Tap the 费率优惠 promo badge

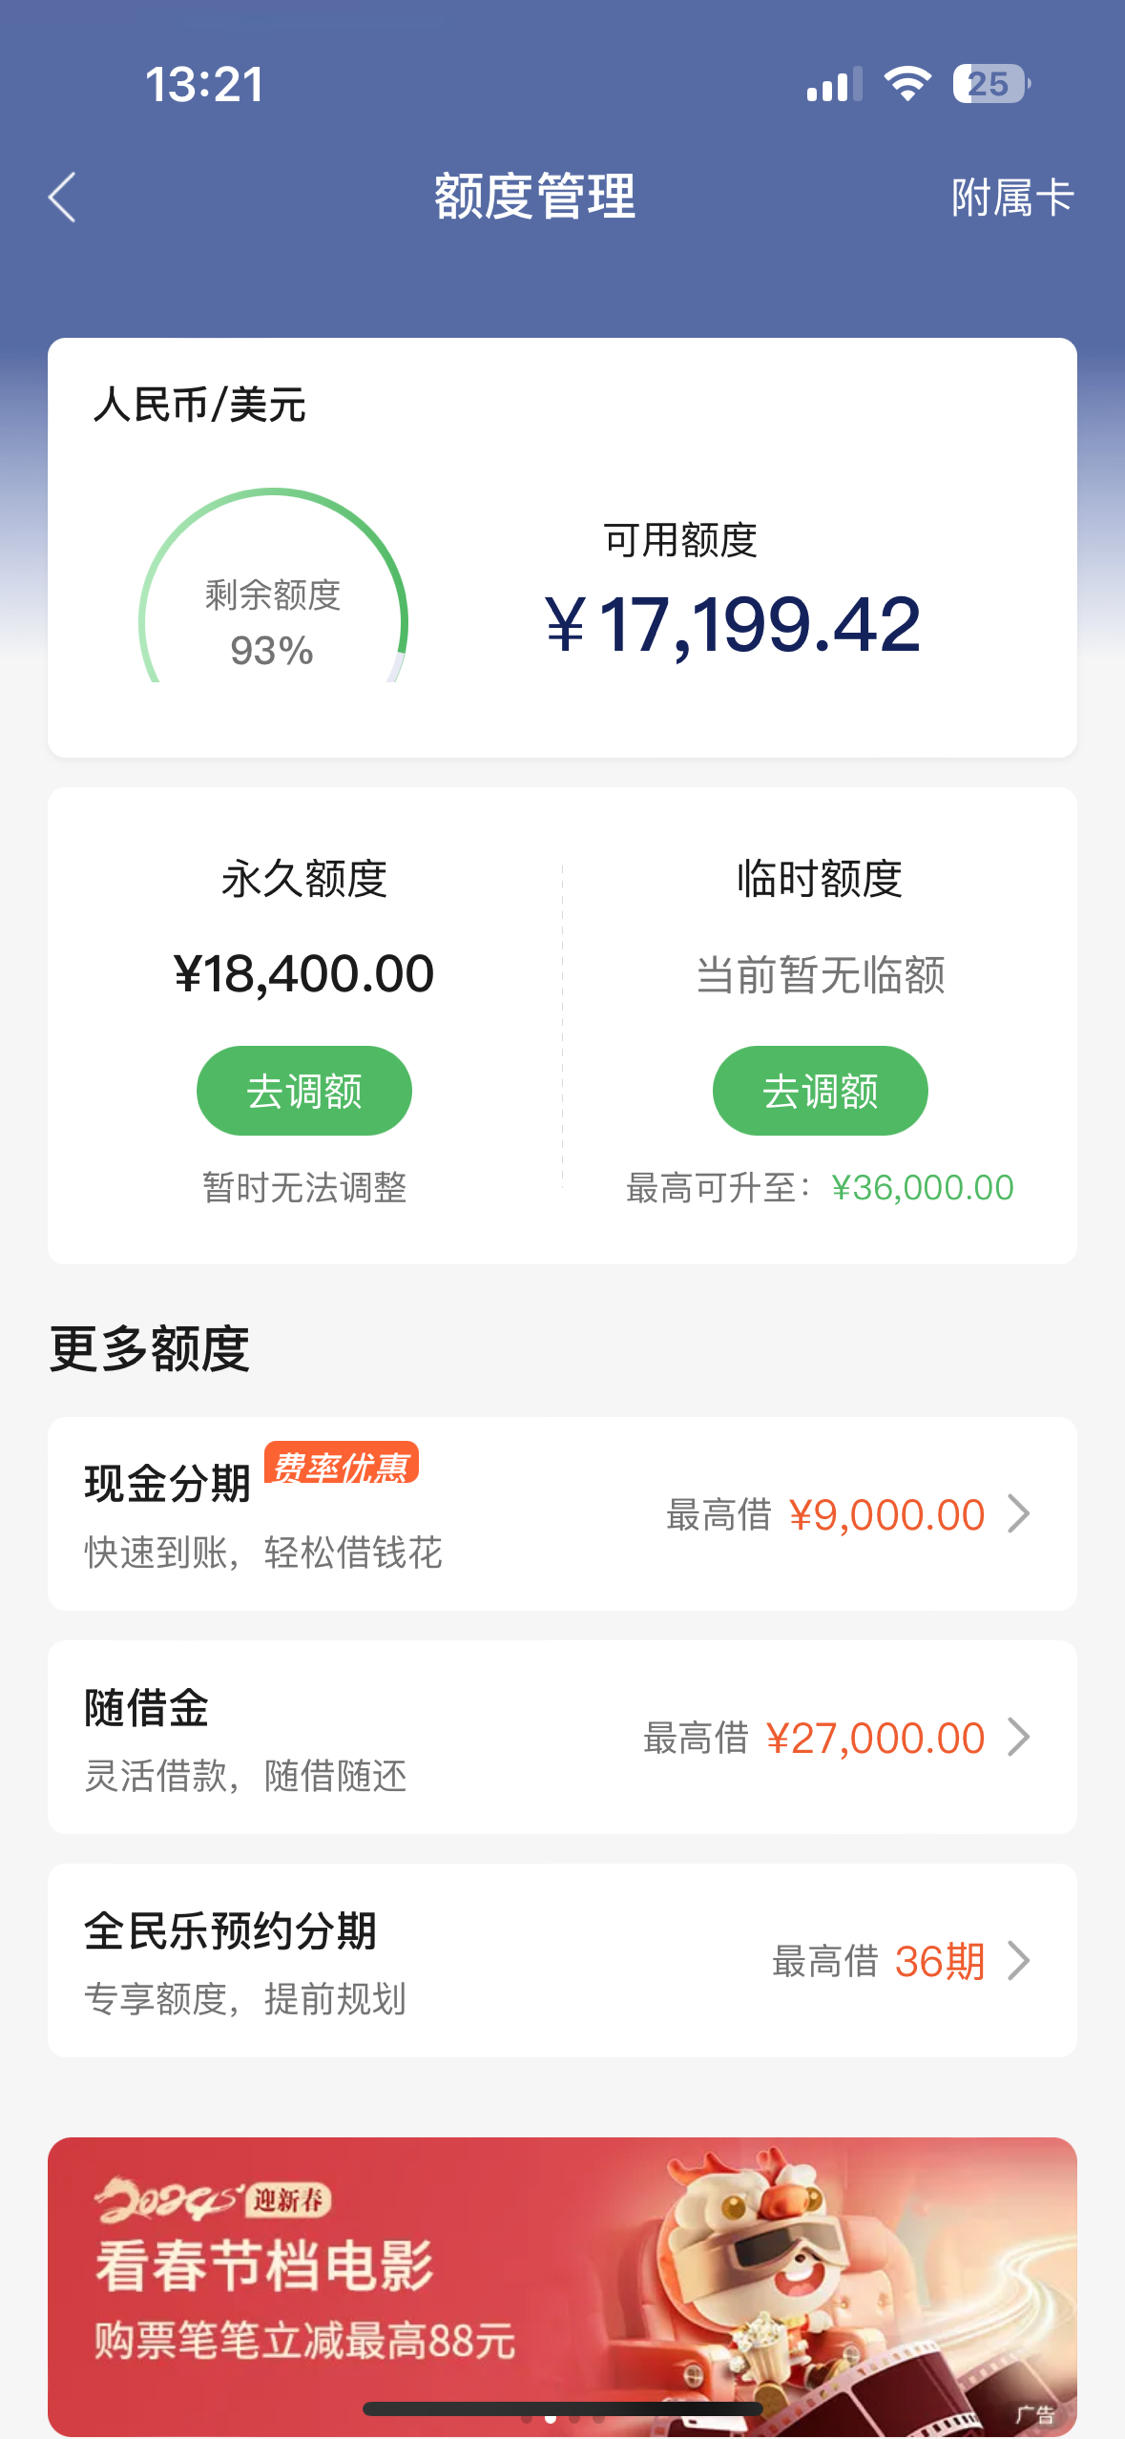[341, 1464]
